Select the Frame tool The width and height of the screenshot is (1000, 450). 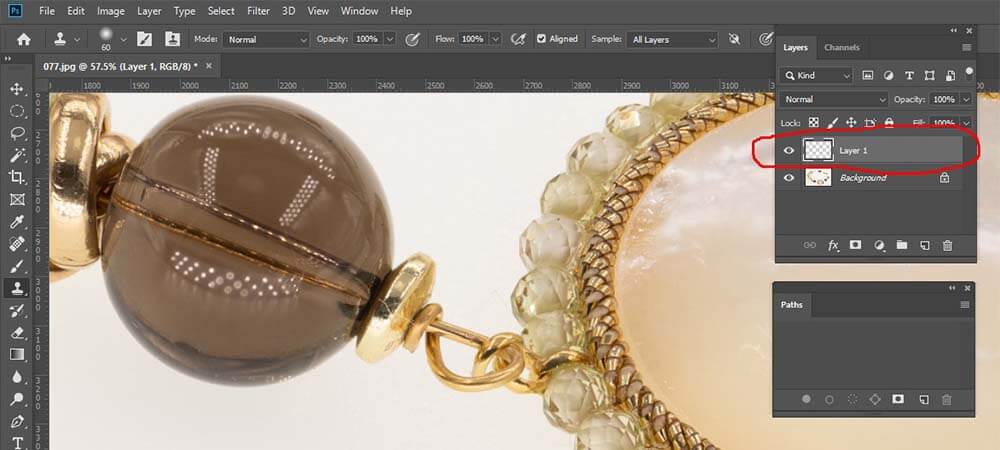[17, 200]
